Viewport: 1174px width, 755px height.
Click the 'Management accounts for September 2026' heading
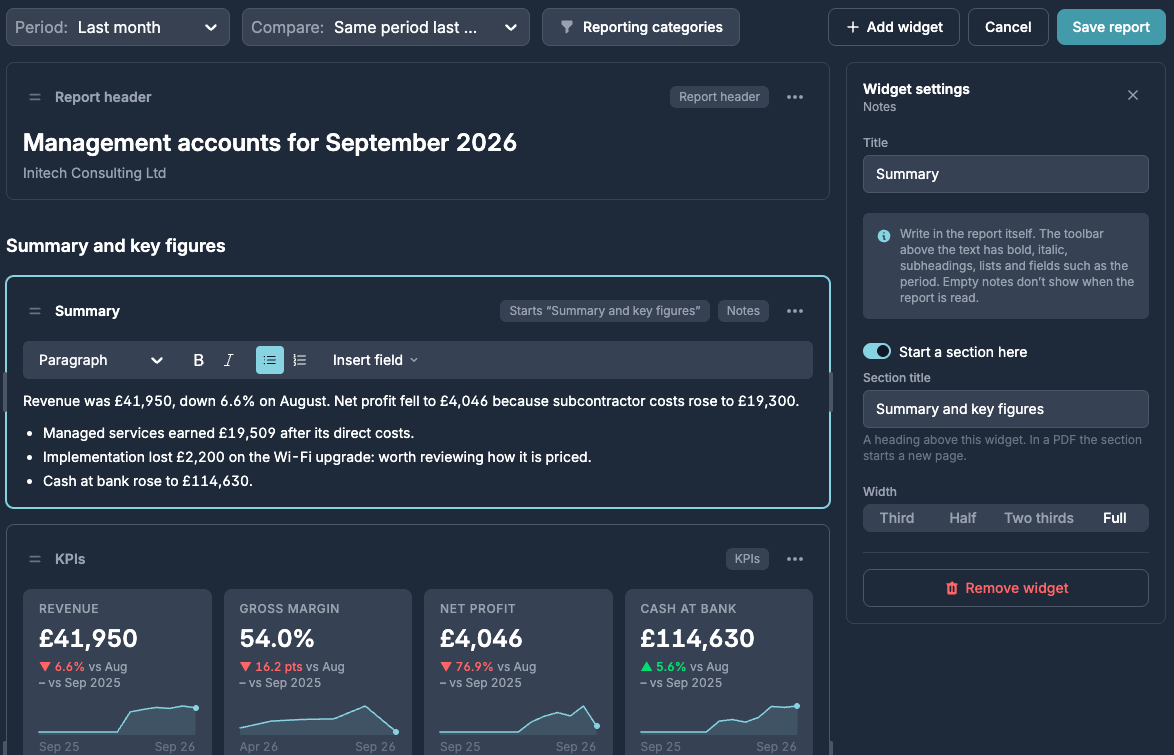(x=270, y=142)
